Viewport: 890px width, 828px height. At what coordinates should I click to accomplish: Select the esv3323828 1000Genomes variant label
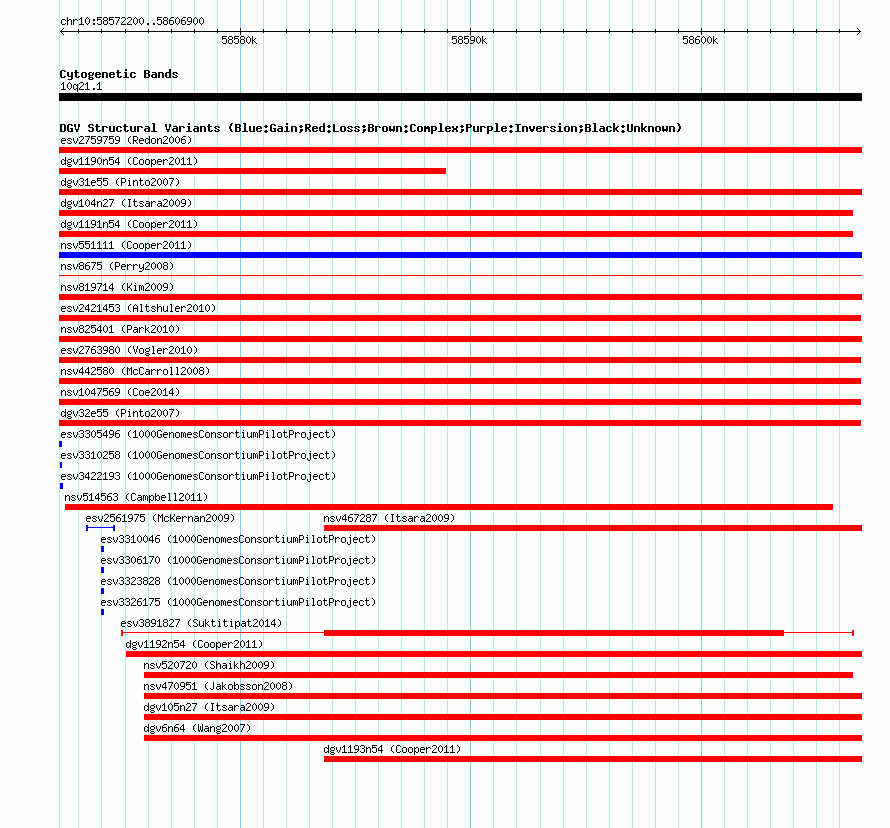[x=238, y=581]
